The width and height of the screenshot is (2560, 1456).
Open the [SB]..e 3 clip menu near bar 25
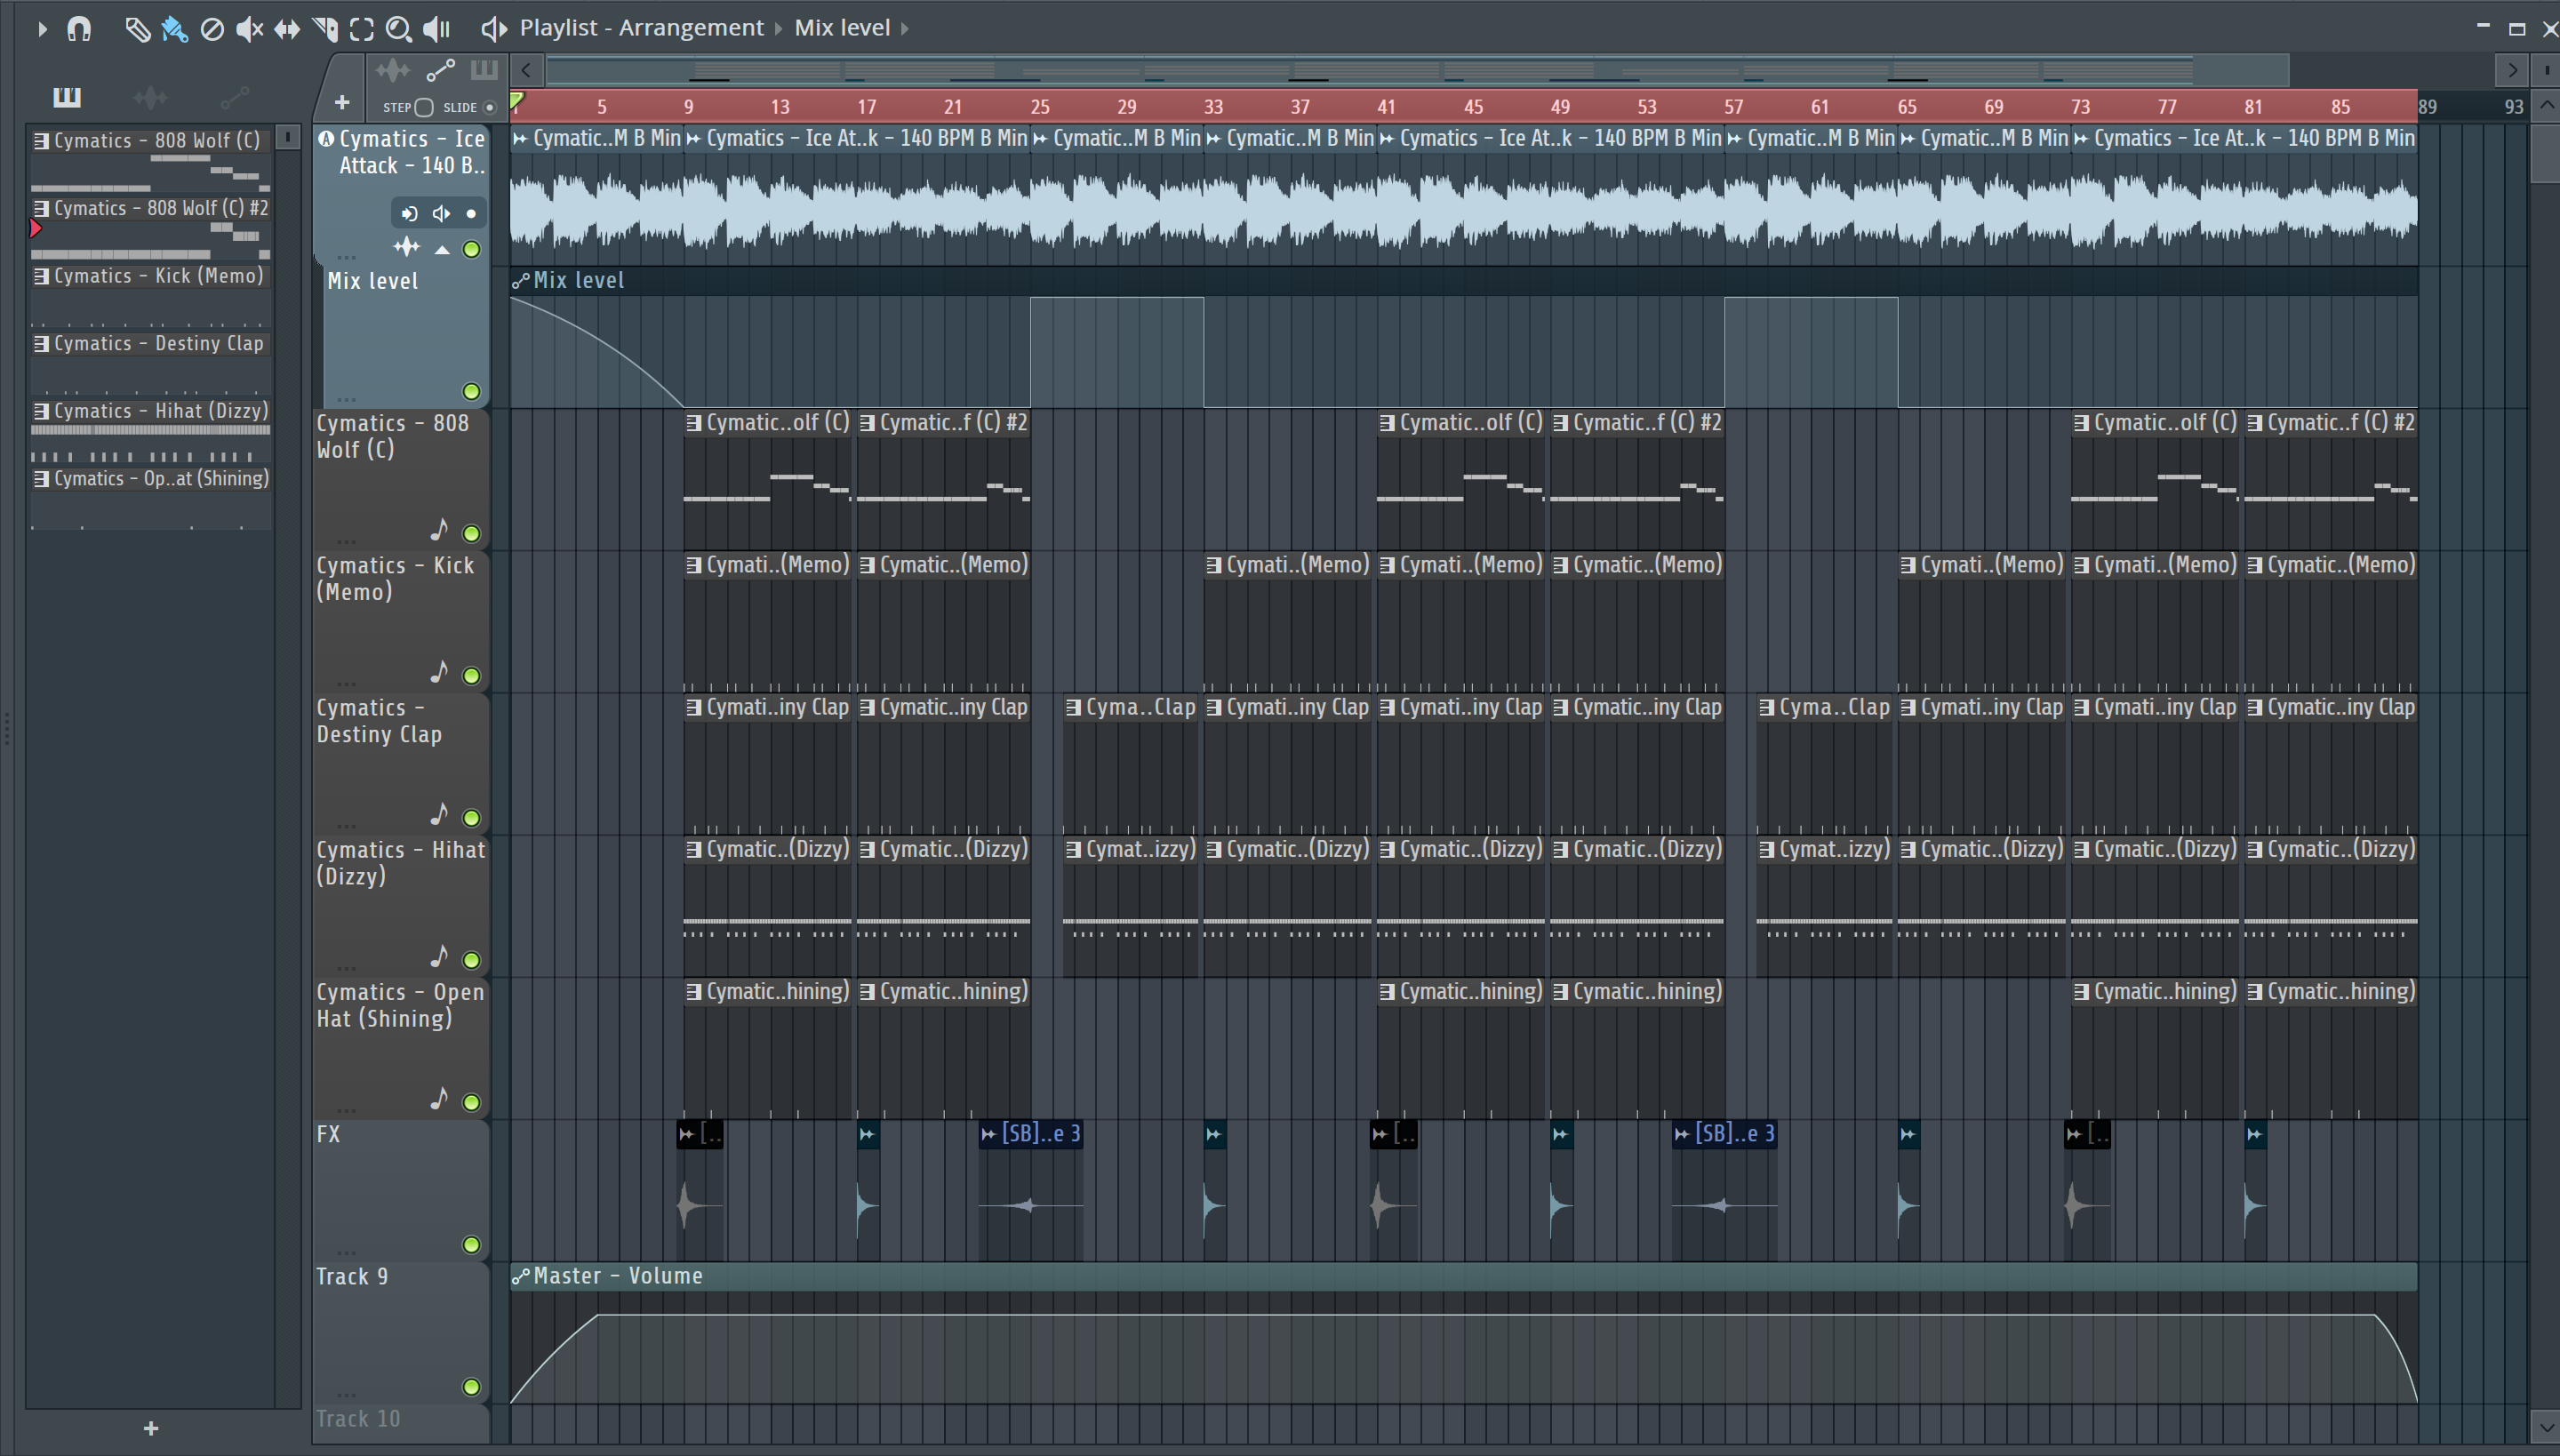pos(988,1134)
